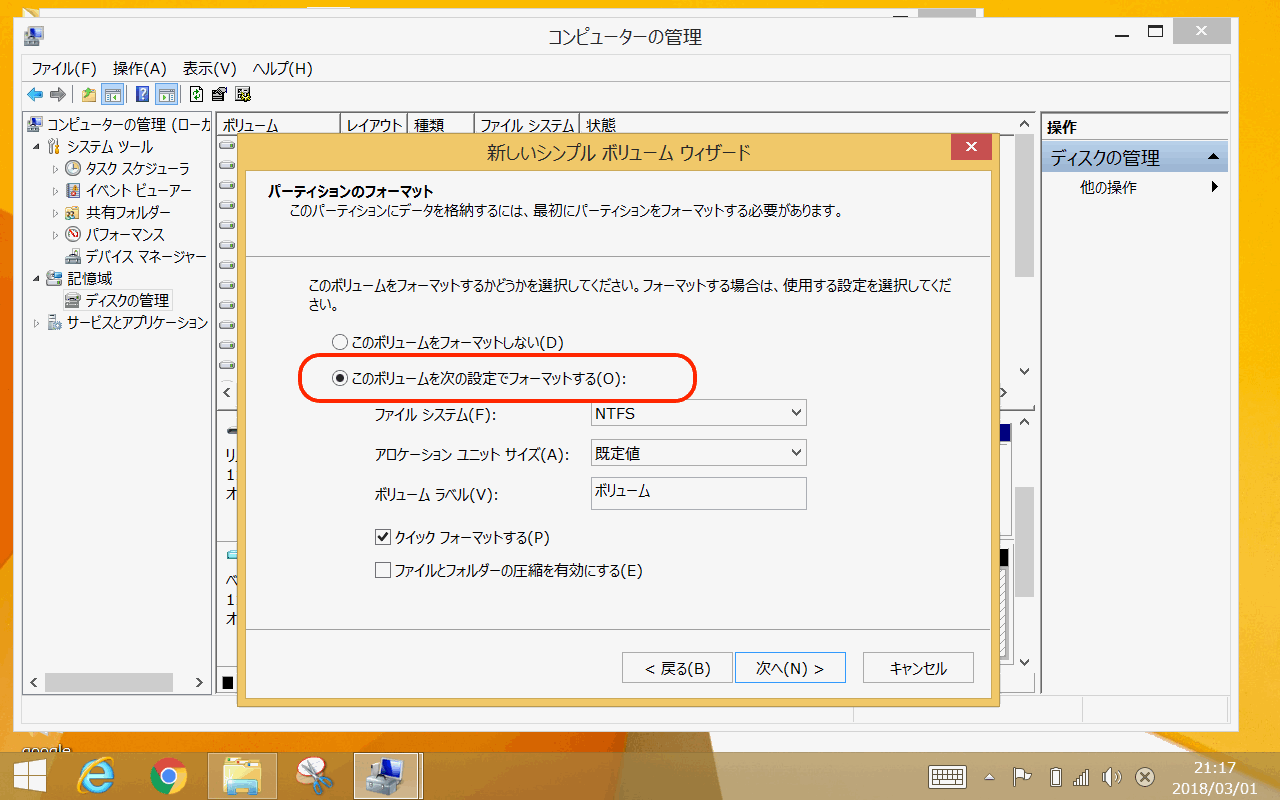Open the ファイル システム NTFS dropdown
This screenshot has height=800, width=1280.
point(698,413)
